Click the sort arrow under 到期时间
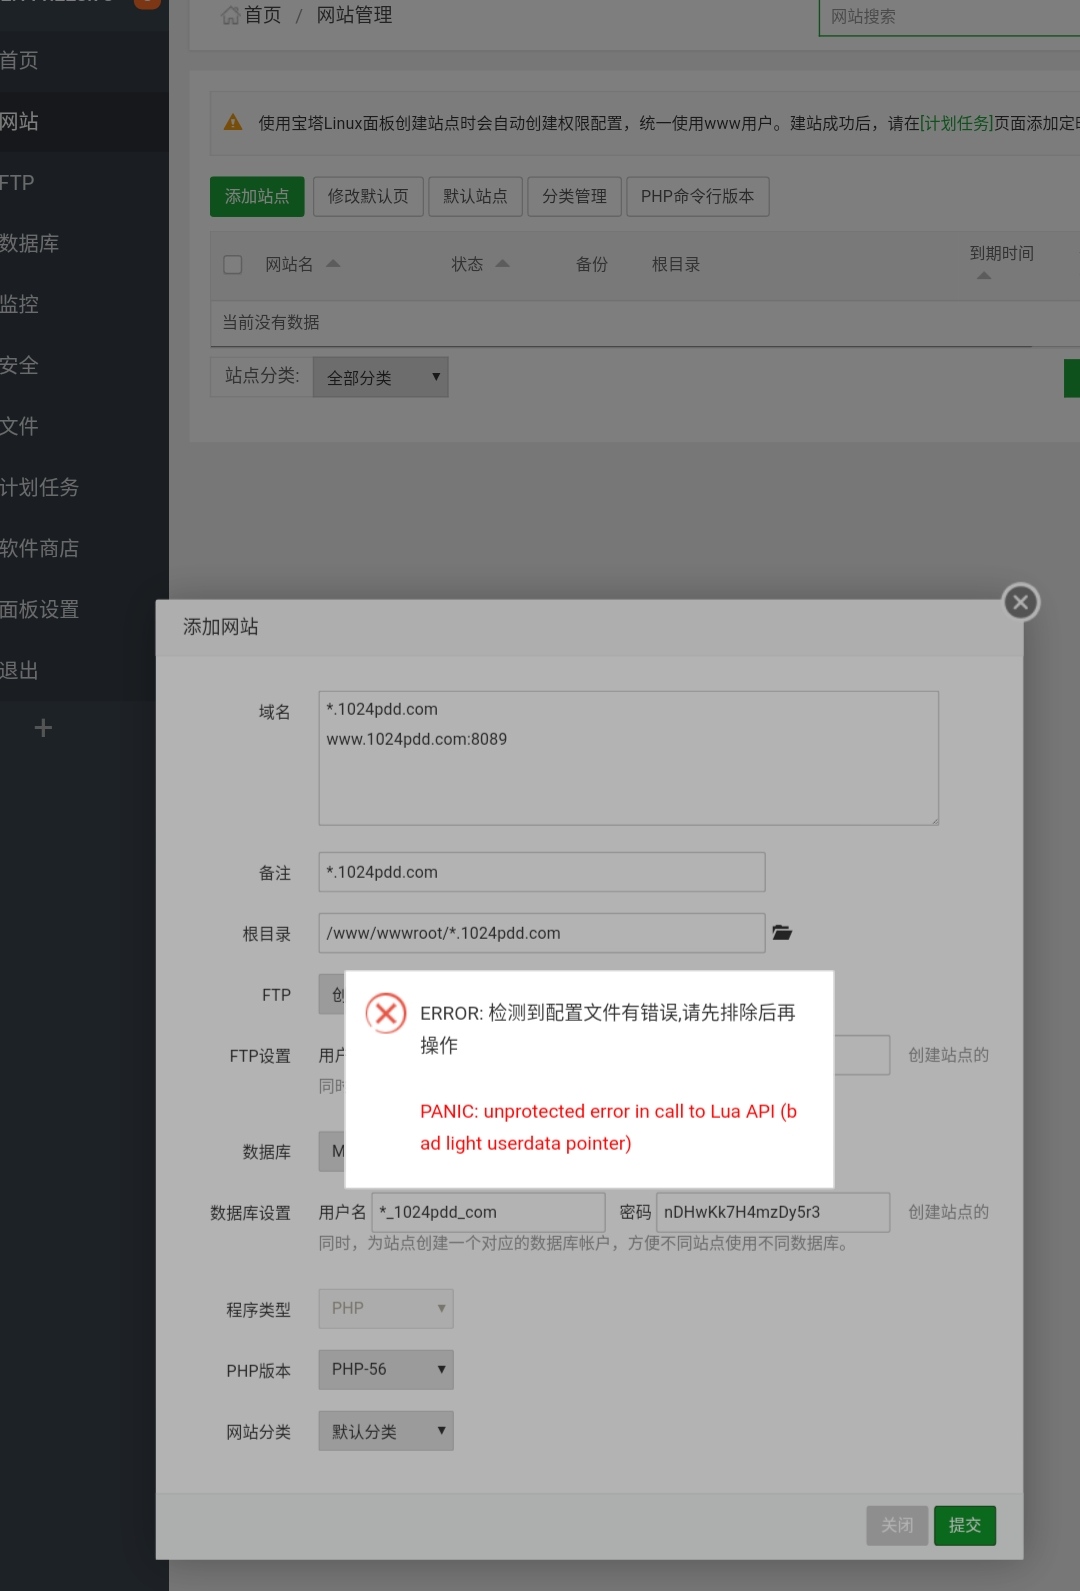Viewport: 1080px width, 1591px height. (984, 276)
